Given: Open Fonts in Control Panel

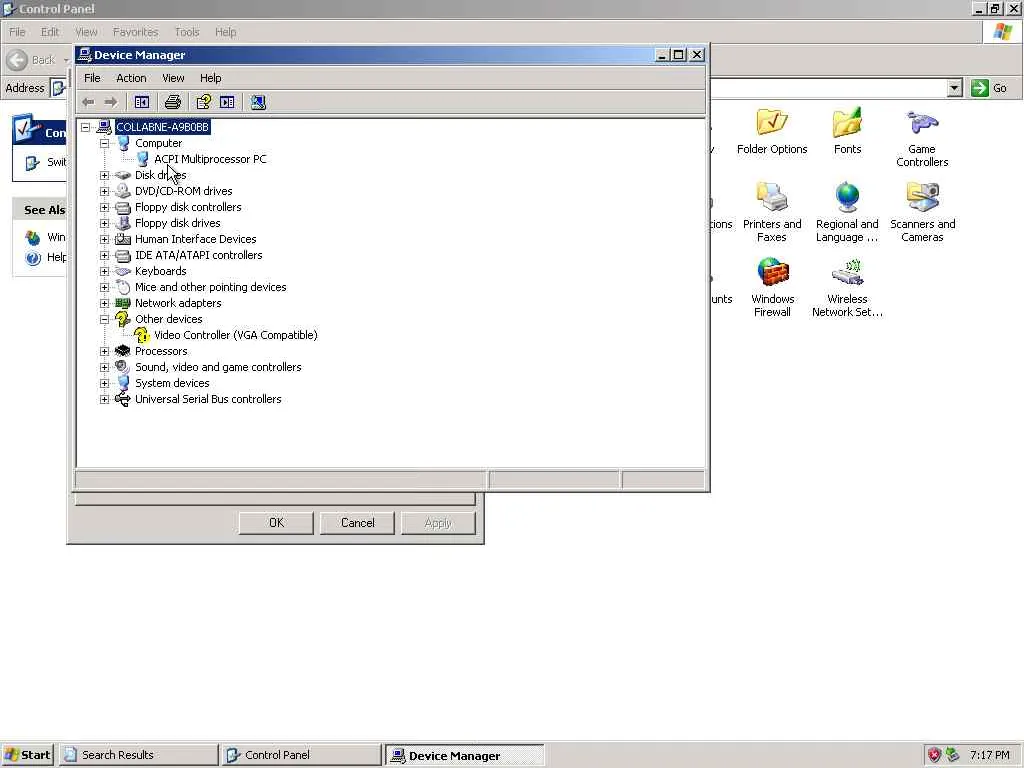Looking at the screenshot, I should point(847,131).
